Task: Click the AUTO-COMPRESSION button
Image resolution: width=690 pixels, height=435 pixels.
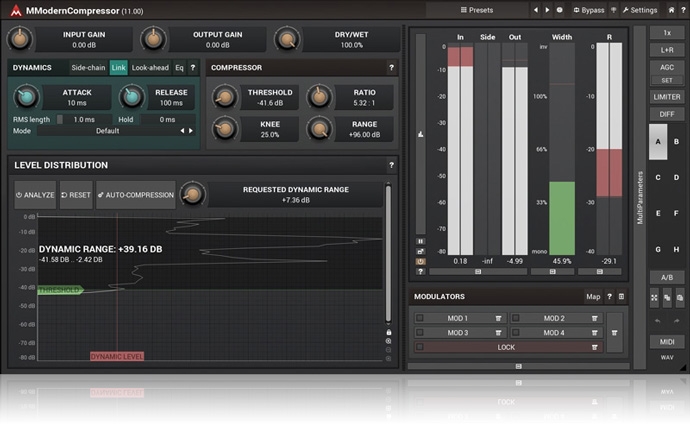Action: coord(136,195)
